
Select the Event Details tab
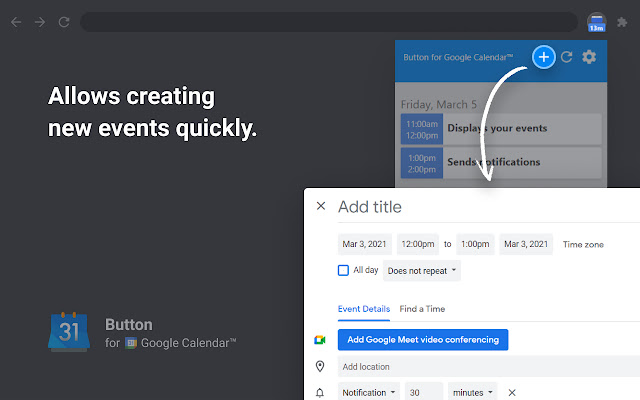(364, 309)
